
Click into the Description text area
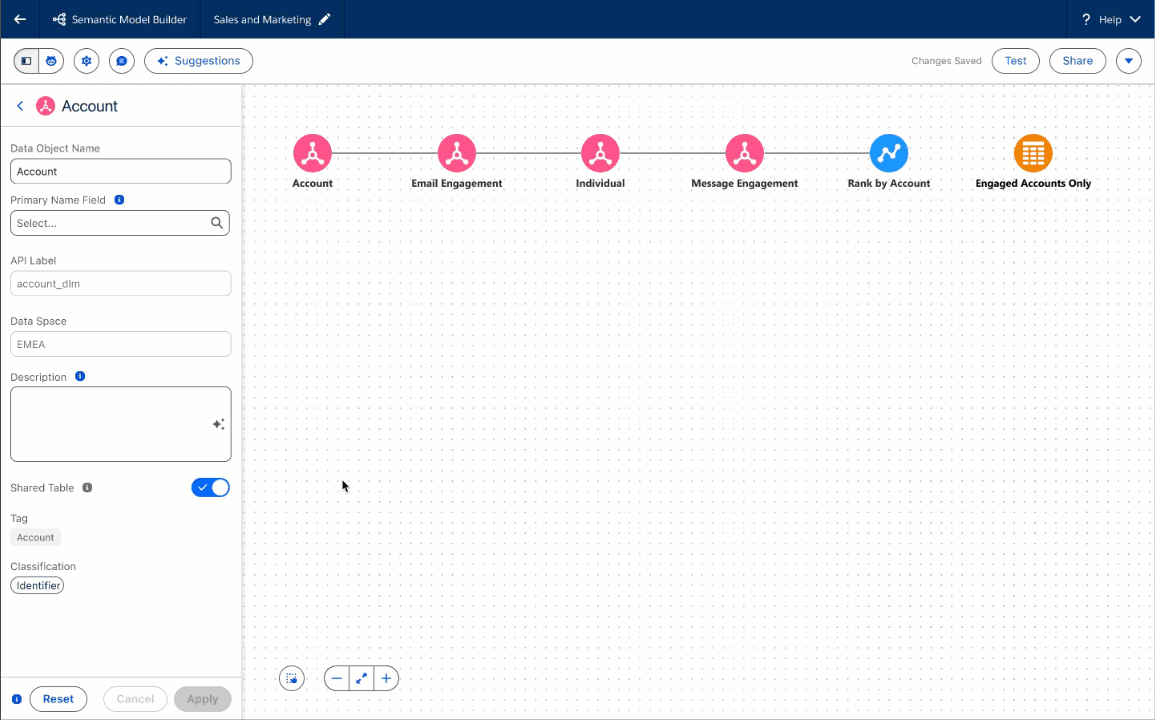coord(110,424)
